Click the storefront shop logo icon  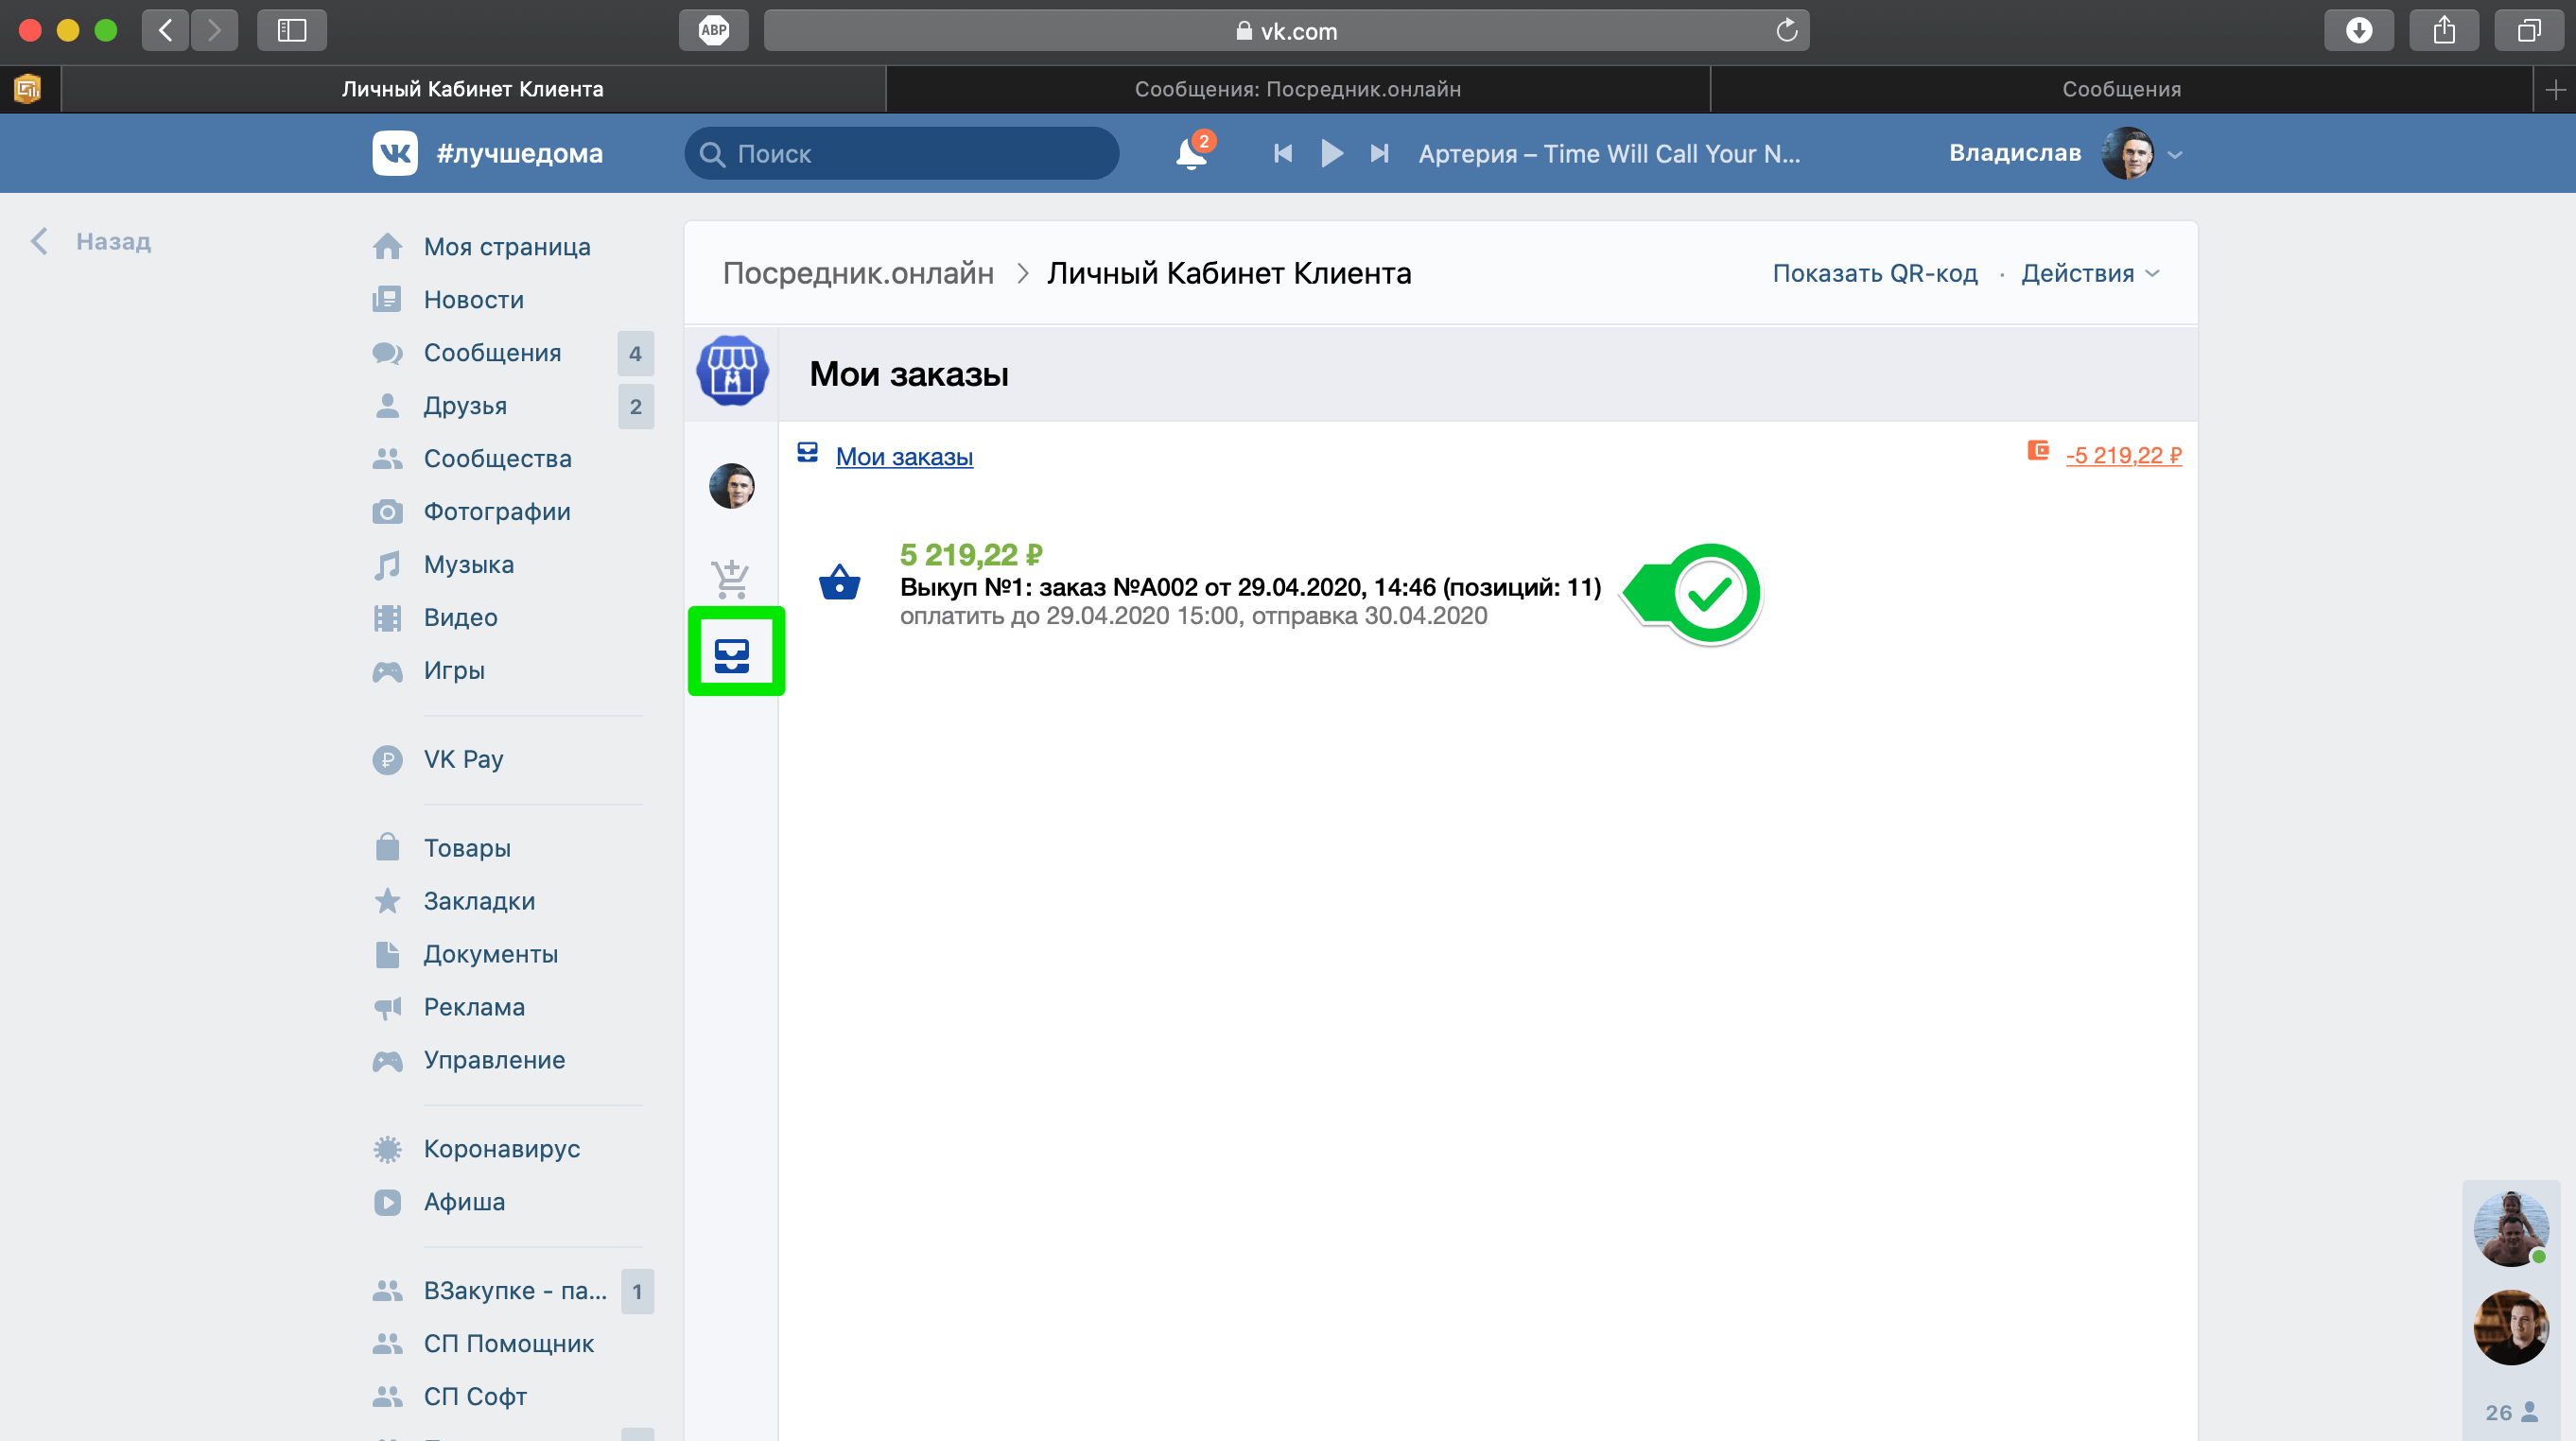pyautogui.click(x=732, y=371)
